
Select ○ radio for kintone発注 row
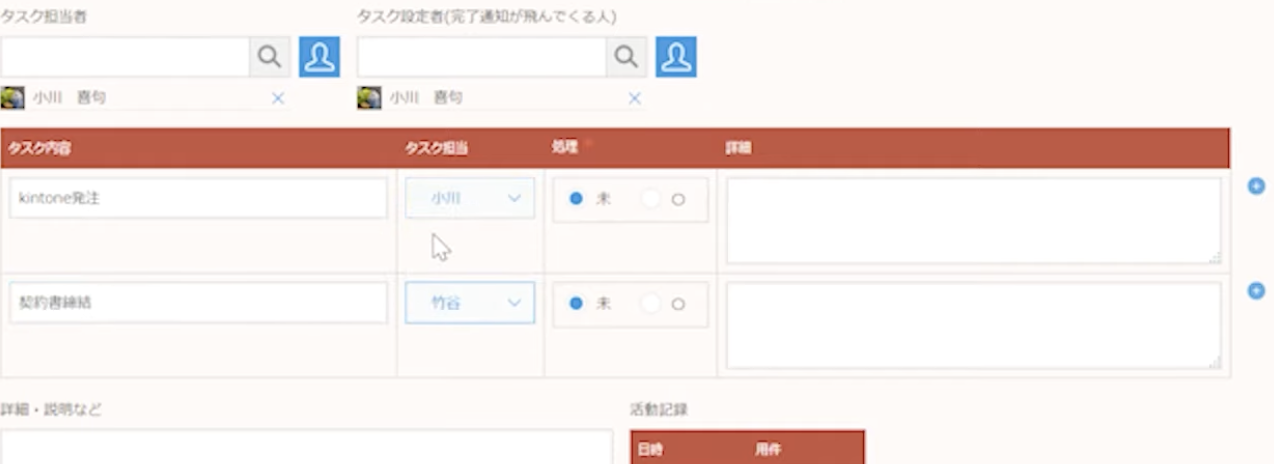click(677, 199)
